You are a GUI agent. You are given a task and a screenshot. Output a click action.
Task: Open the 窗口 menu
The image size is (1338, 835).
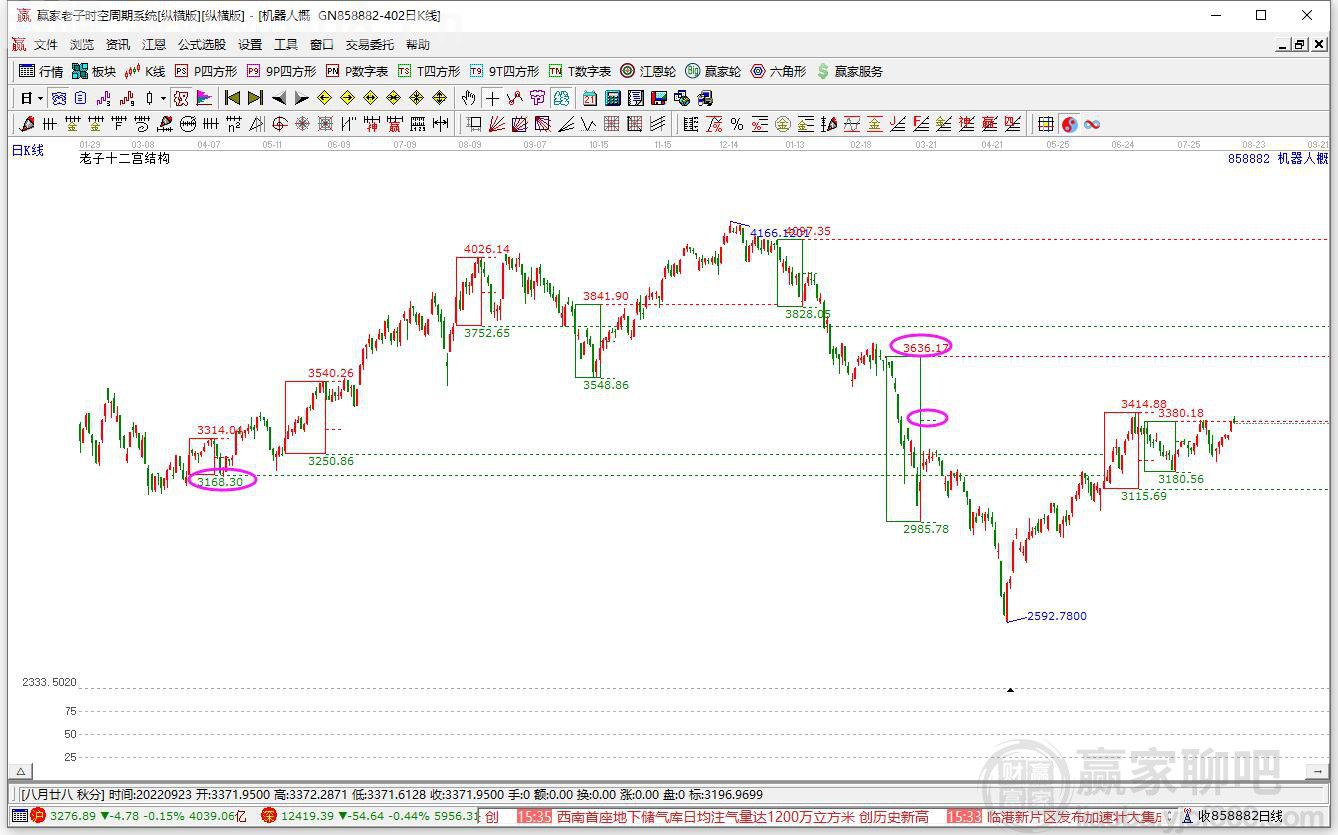coord(322,45)
